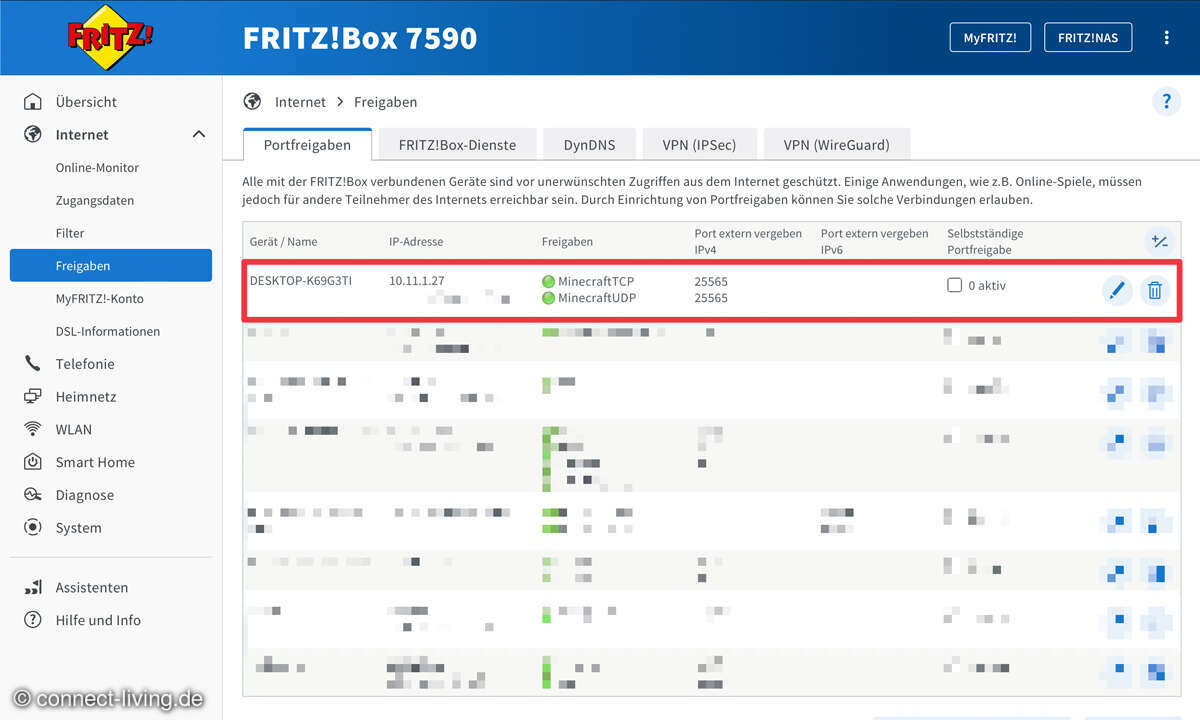Open the VPN (IPSec) tab
This screenshot has height=720, width=1200.
point(699,145)
